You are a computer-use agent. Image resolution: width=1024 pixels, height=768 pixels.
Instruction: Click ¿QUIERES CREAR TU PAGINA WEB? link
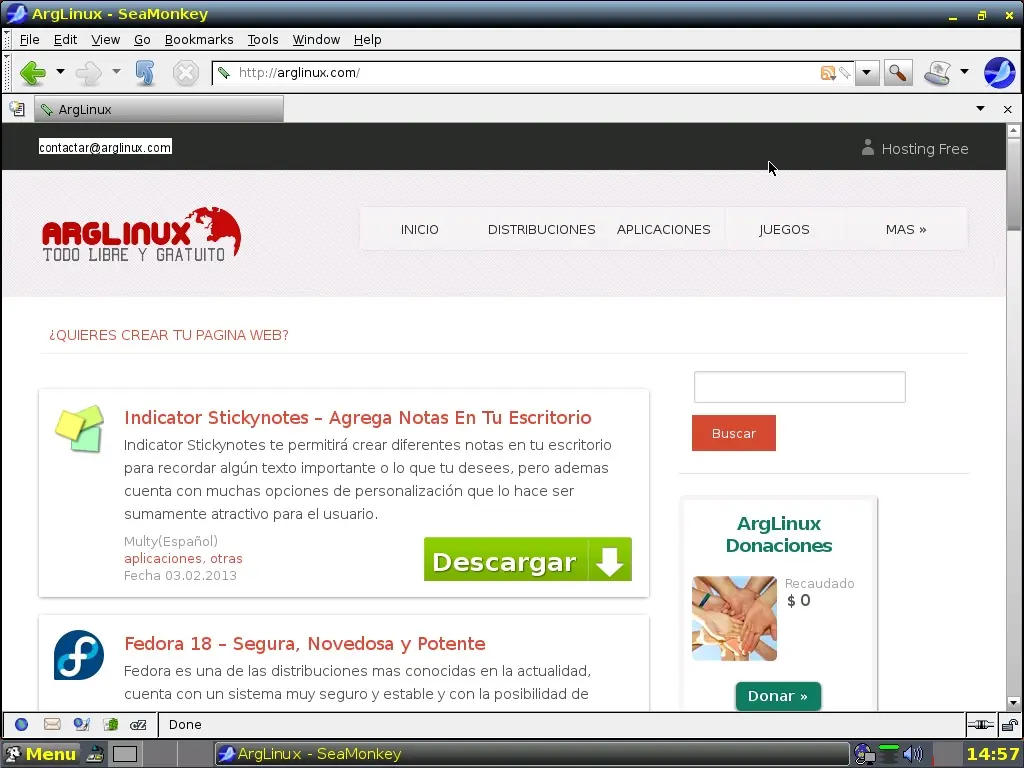[x=168, y=335]
